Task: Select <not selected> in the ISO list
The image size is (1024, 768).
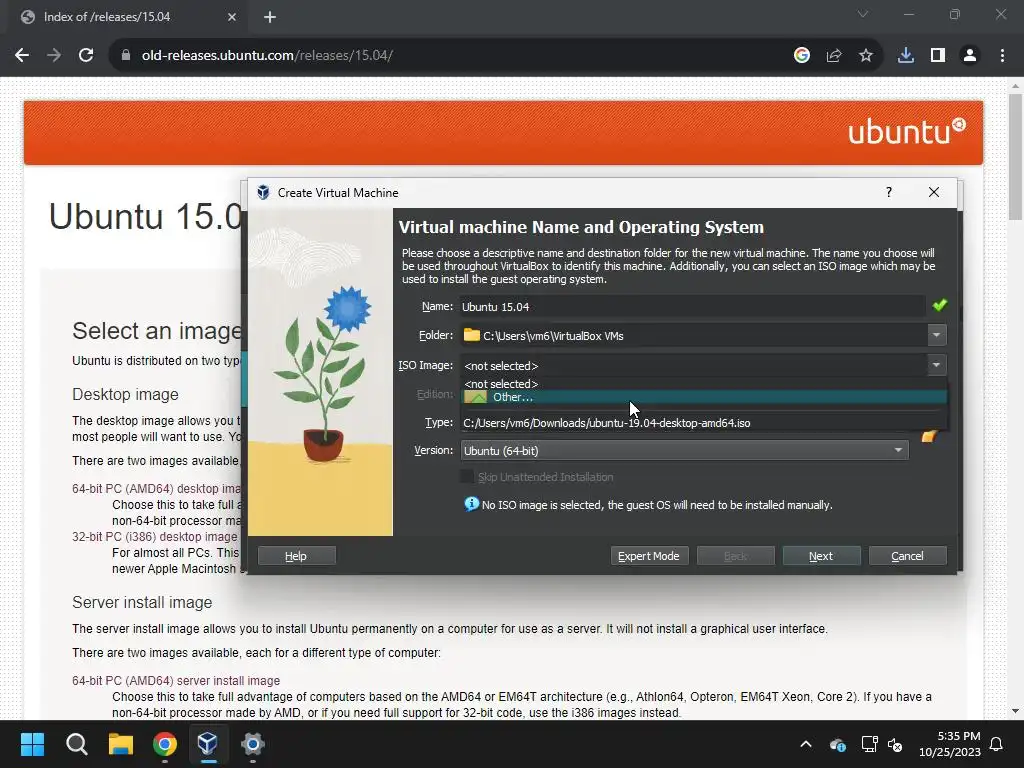Action: tap(704, 384)
